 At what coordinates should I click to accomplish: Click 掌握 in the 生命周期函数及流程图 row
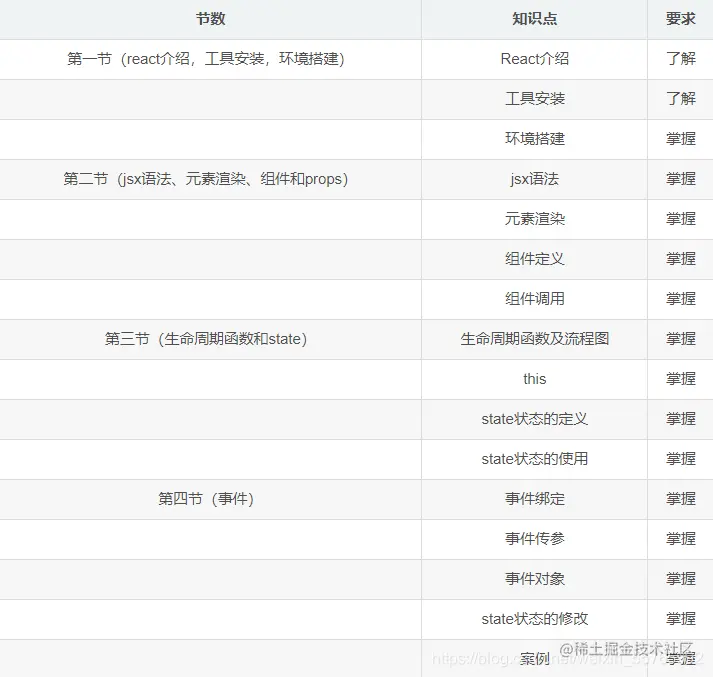[680, 339]
